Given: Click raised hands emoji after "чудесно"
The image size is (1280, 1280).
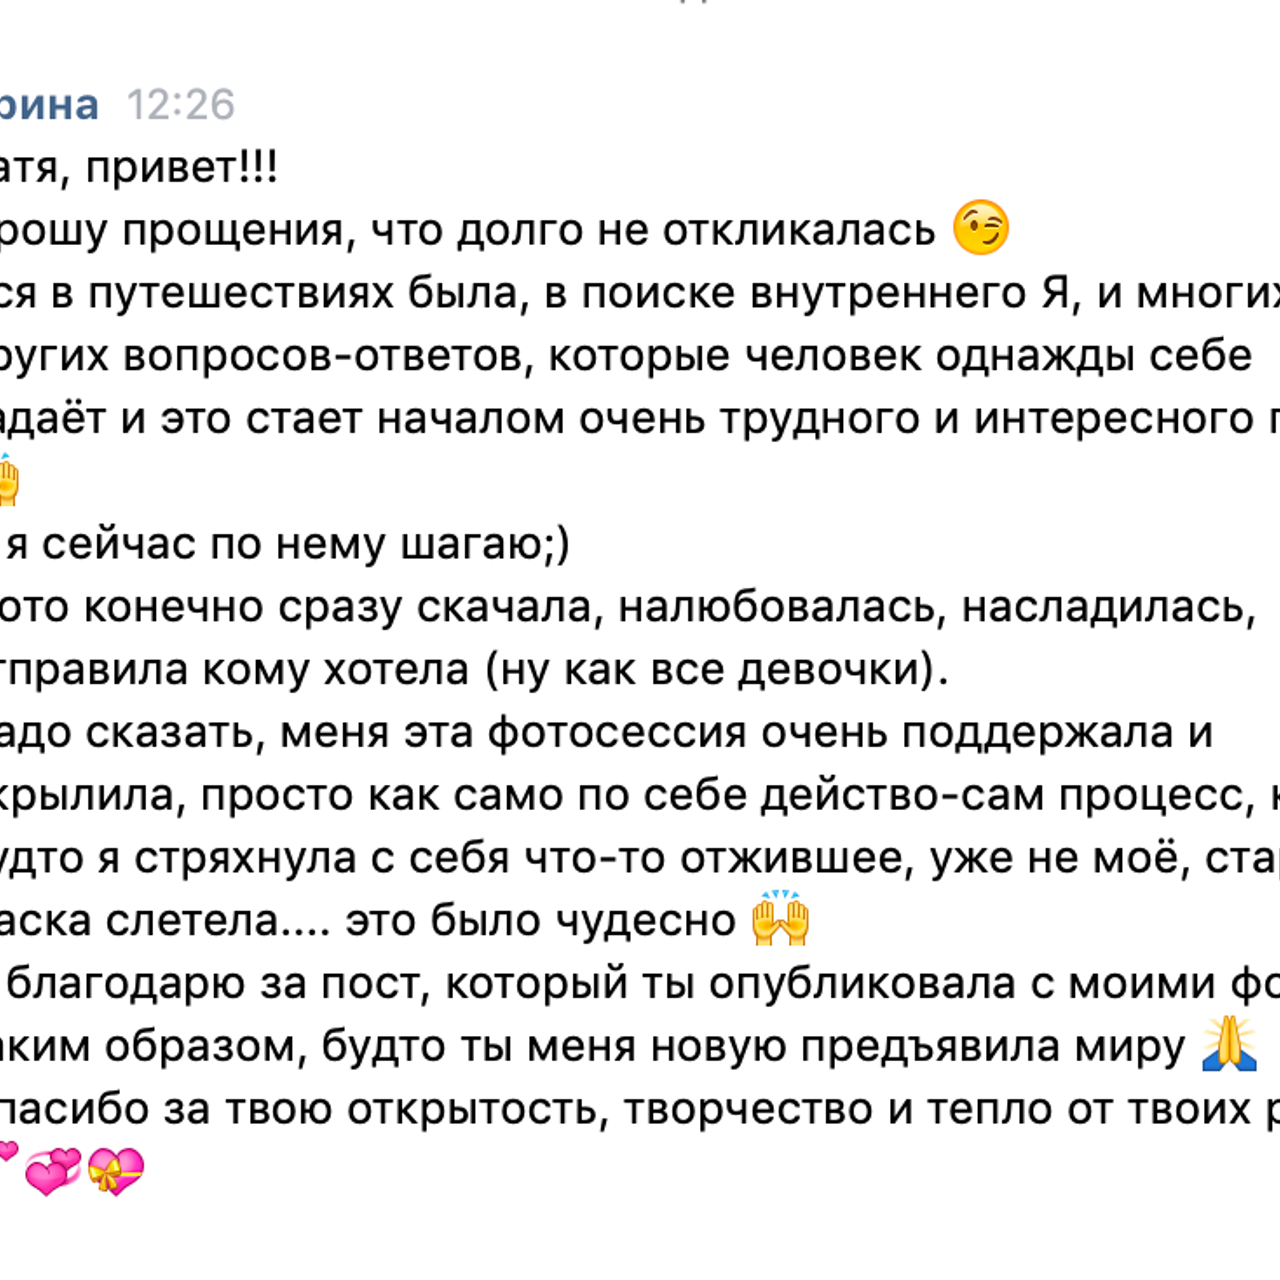Looking at the screenshot, I should [x=780, y=919].
